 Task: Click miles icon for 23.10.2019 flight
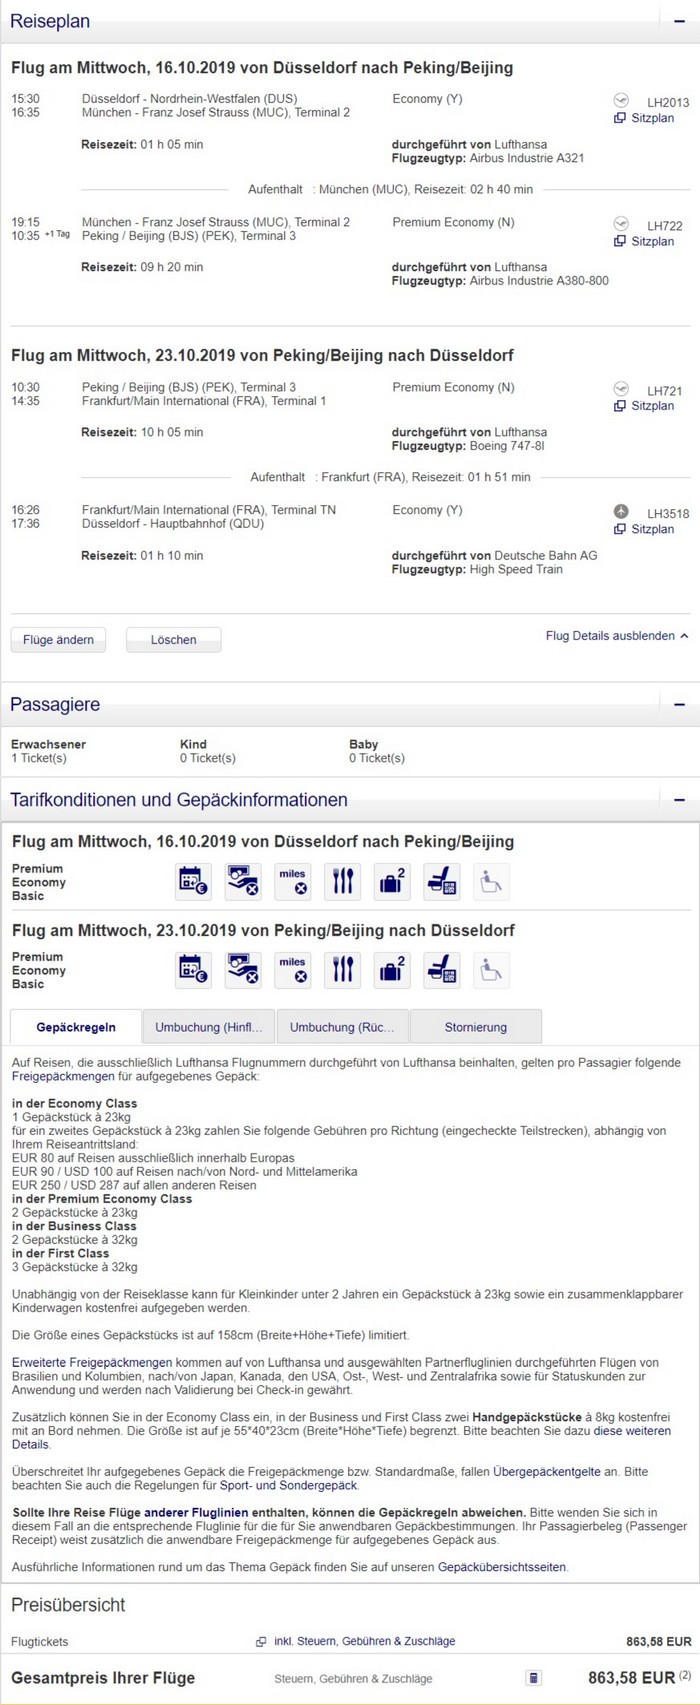(x=293, y=970)
